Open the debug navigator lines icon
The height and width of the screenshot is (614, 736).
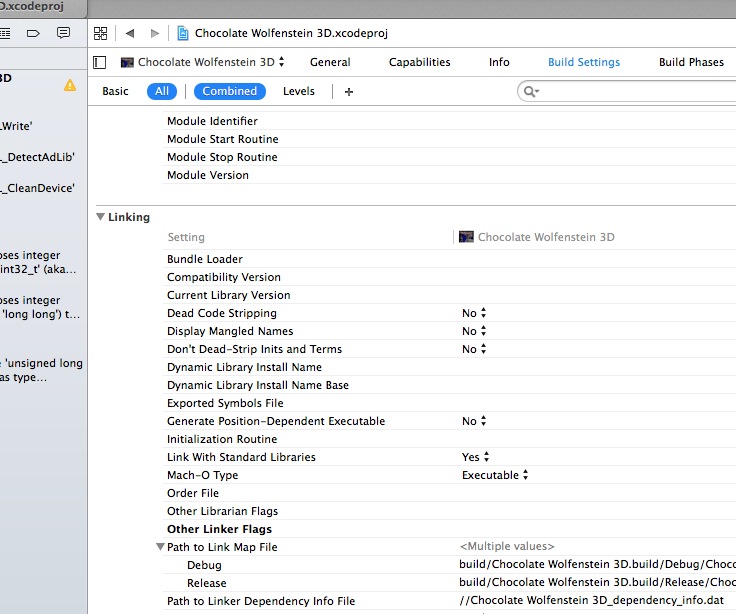[x=5, y=33]
